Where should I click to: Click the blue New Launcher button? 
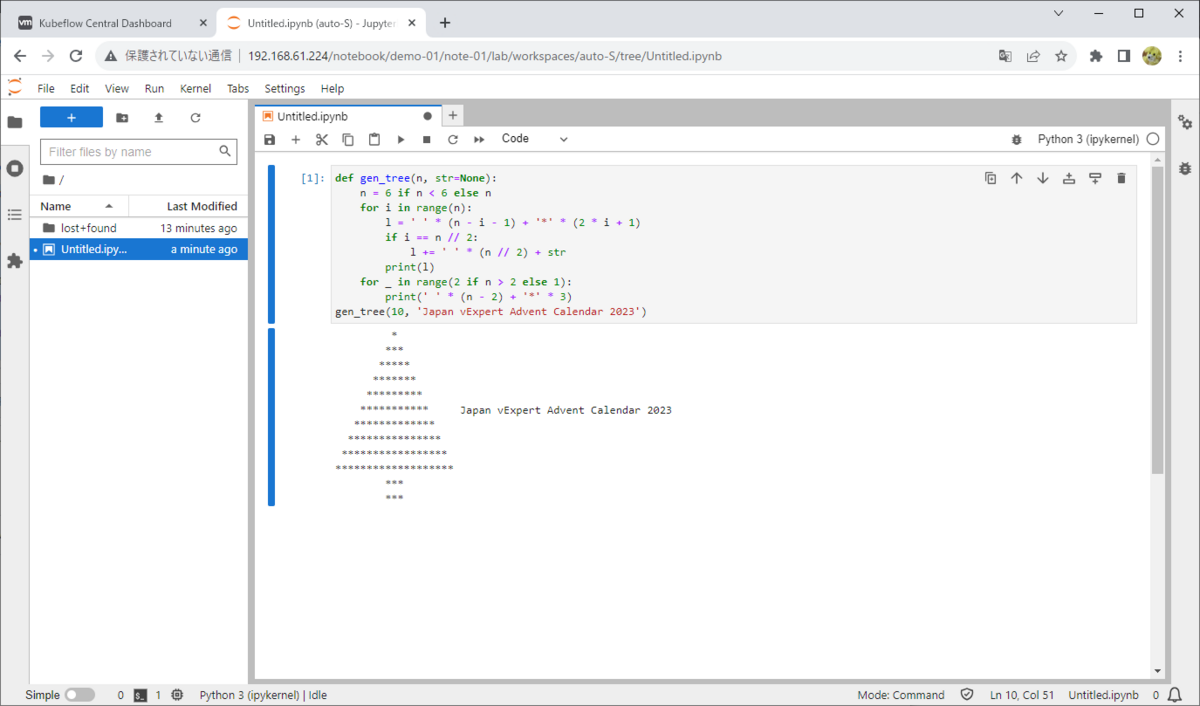[71, 118]
